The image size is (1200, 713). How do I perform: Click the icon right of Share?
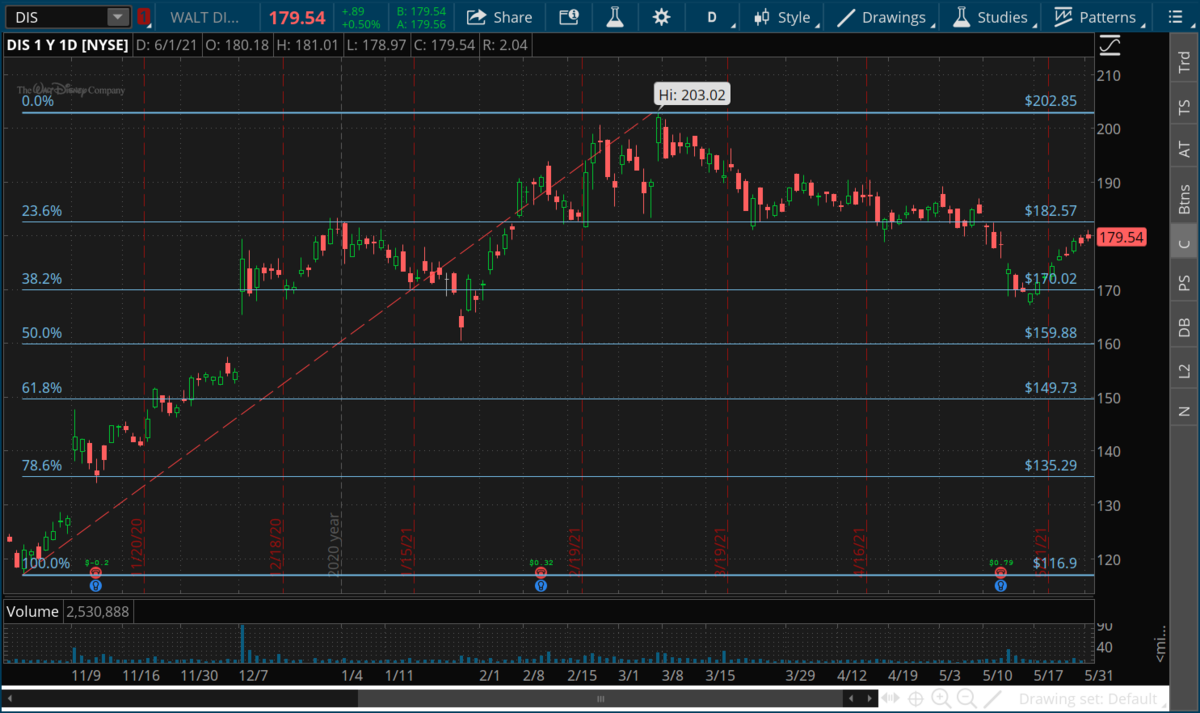(x=568, y=17)
